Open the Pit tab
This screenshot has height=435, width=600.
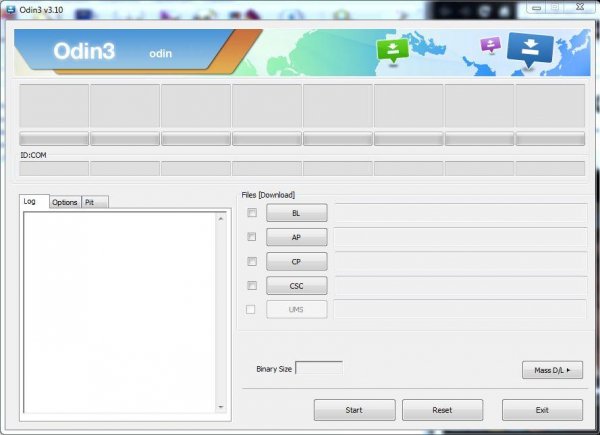coord(95,202)
